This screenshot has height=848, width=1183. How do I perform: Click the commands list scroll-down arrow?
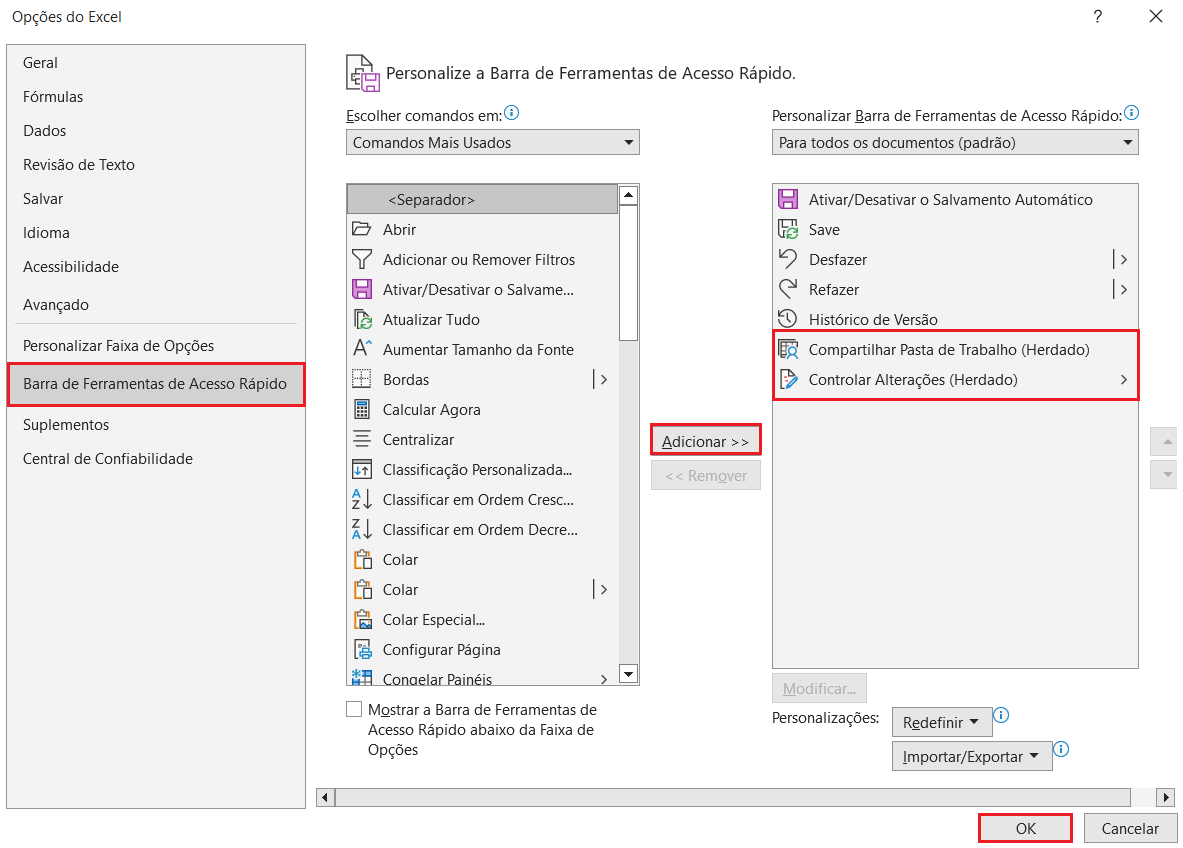point(628,674)
